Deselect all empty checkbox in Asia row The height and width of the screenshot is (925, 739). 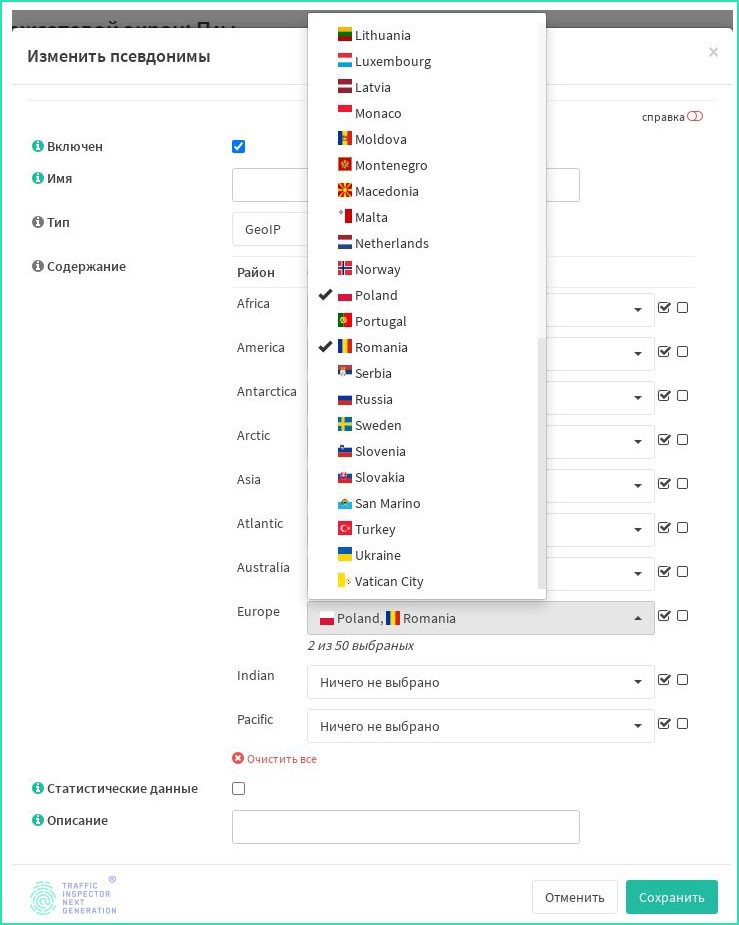tap(682, 484)
